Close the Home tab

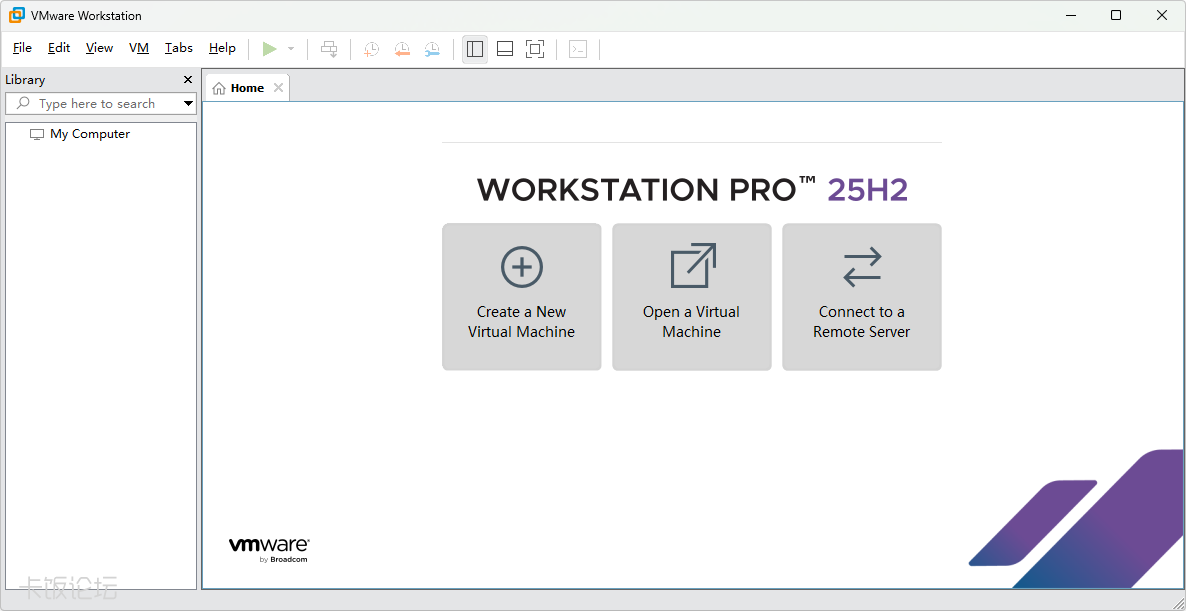(x=279, y=88)
